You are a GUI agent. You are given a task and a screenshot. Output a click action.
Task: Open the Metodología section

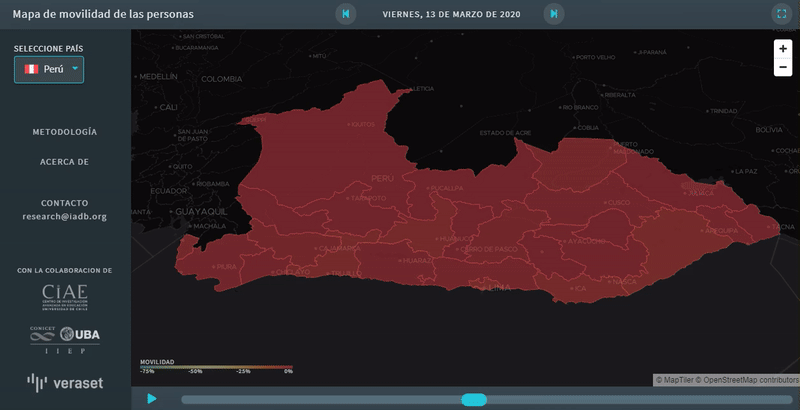coord(64,132)
